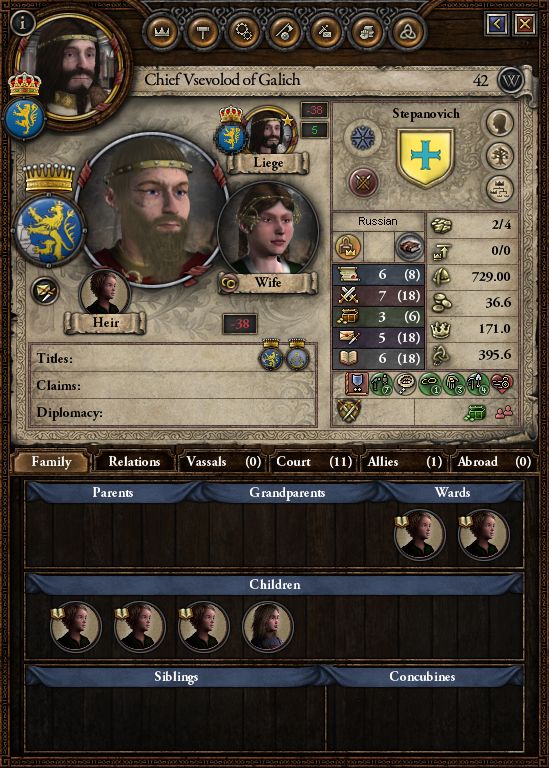Image resolution: width=549 pixels, height=768 pixels.
Task: Open the Wikipedia link W icon
Action: click(511, 80)
